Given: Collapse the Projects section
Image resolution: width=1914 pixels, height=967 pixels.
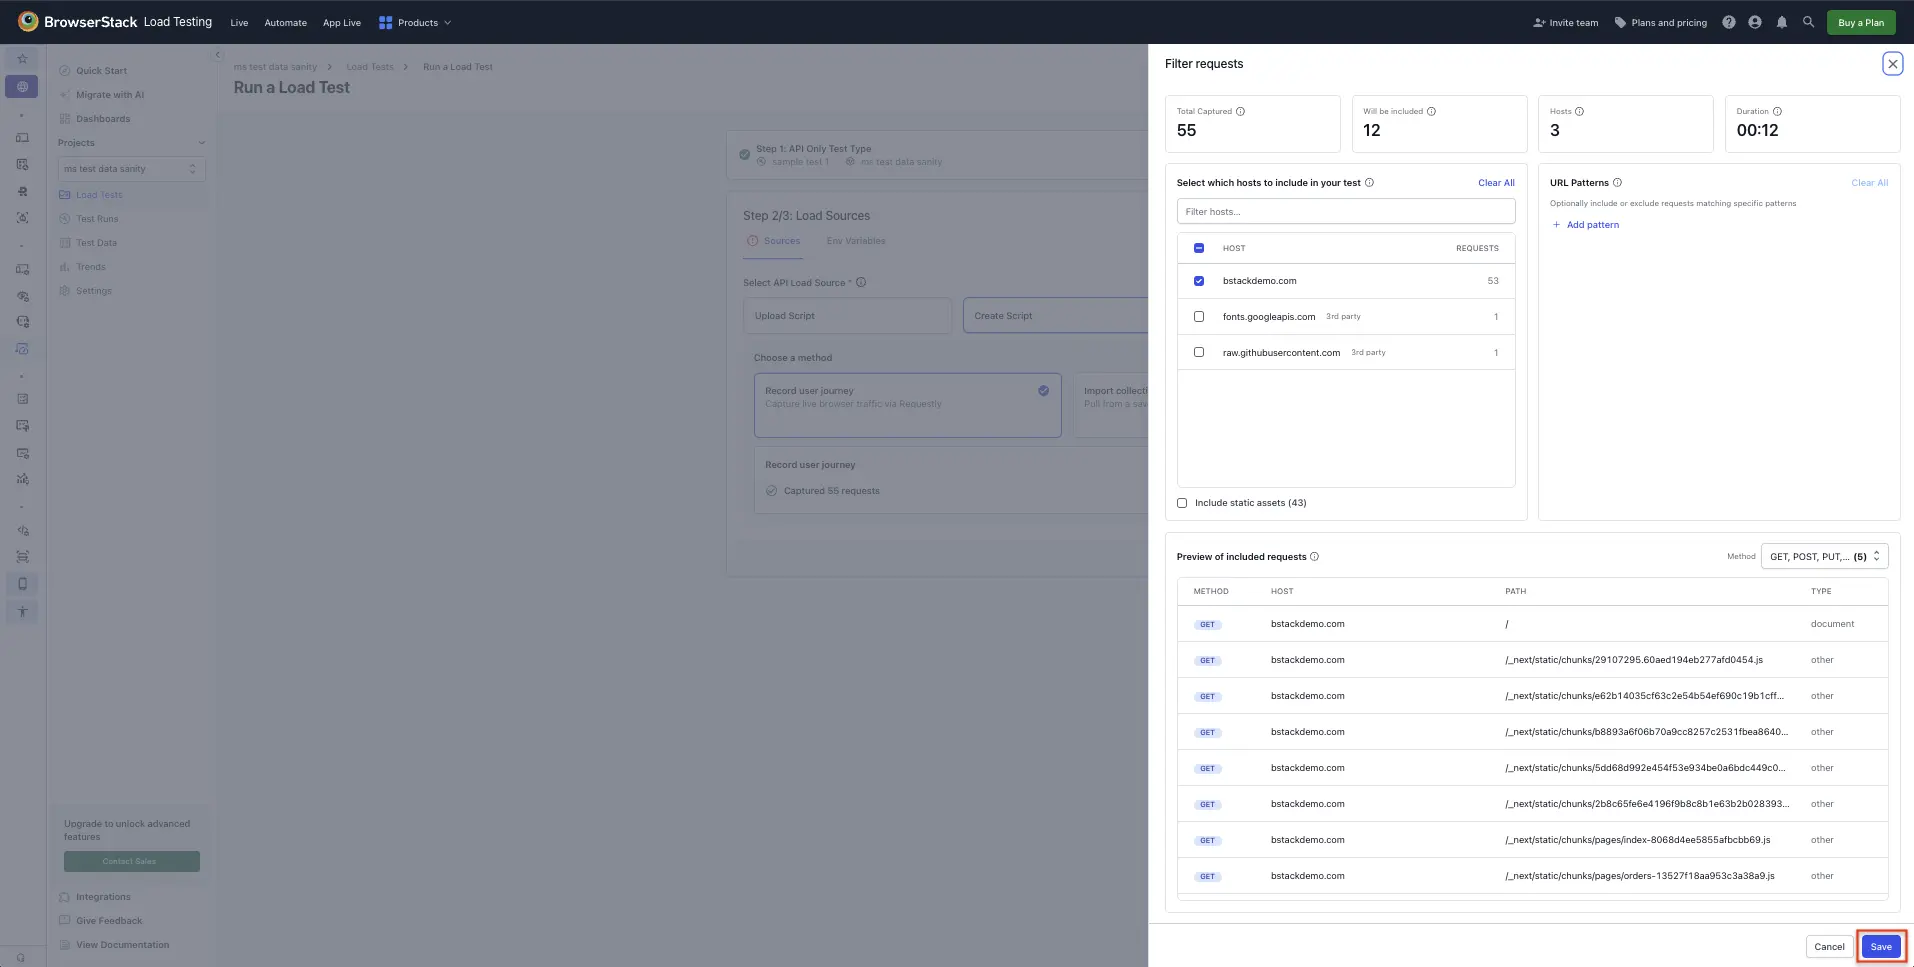Looking at the screenshot, I should click(x=201, y=143).
